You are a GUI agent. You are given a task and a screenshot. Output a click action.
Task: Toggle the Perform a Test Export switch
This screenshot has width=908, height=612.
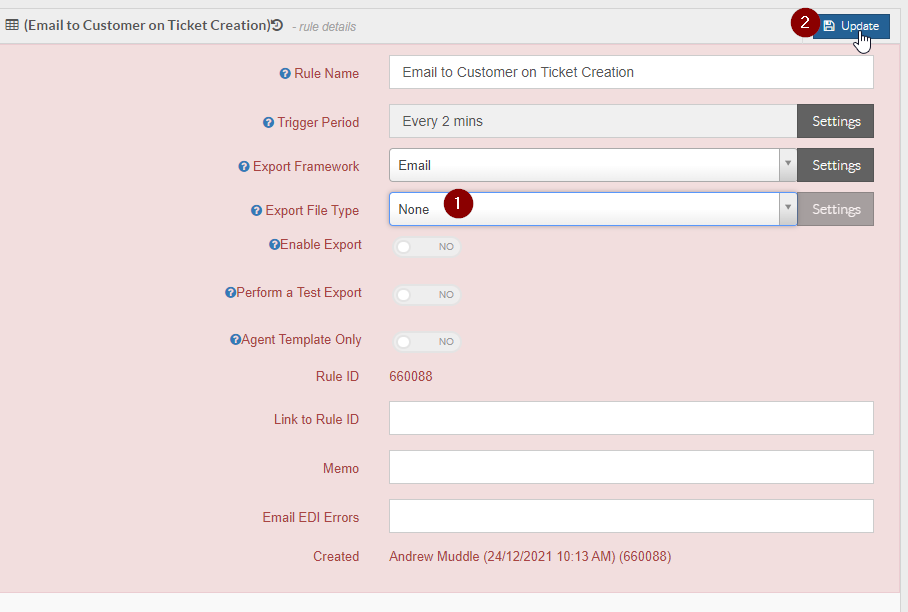click(x=427, y=295)
